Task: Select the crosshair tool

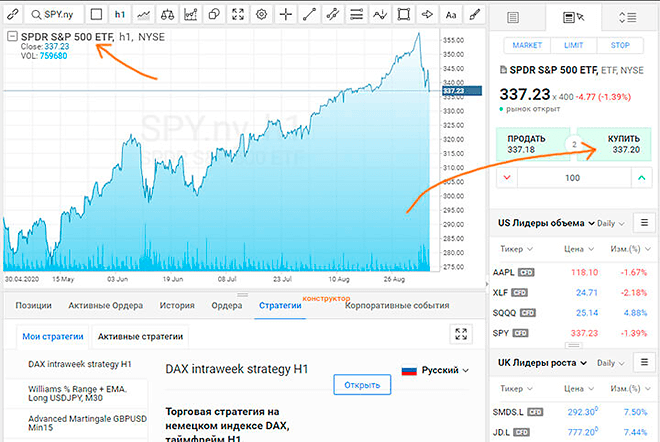Action: (286, 15)
